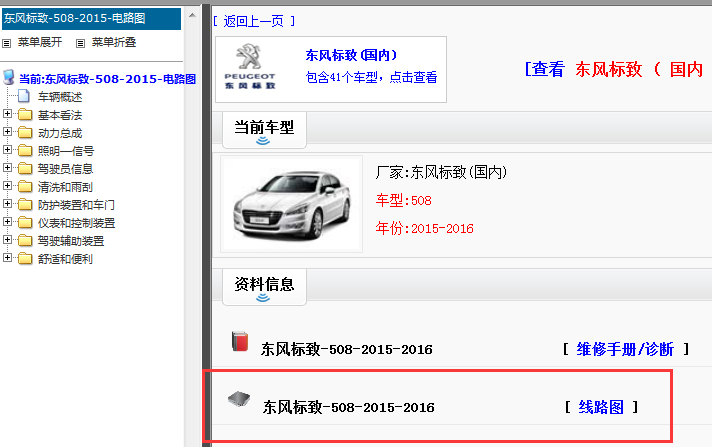Viewport: 712px width, 447px height.
Task: Click the gray chip icon for wiring diagram
Action: (x=239, y=398)
